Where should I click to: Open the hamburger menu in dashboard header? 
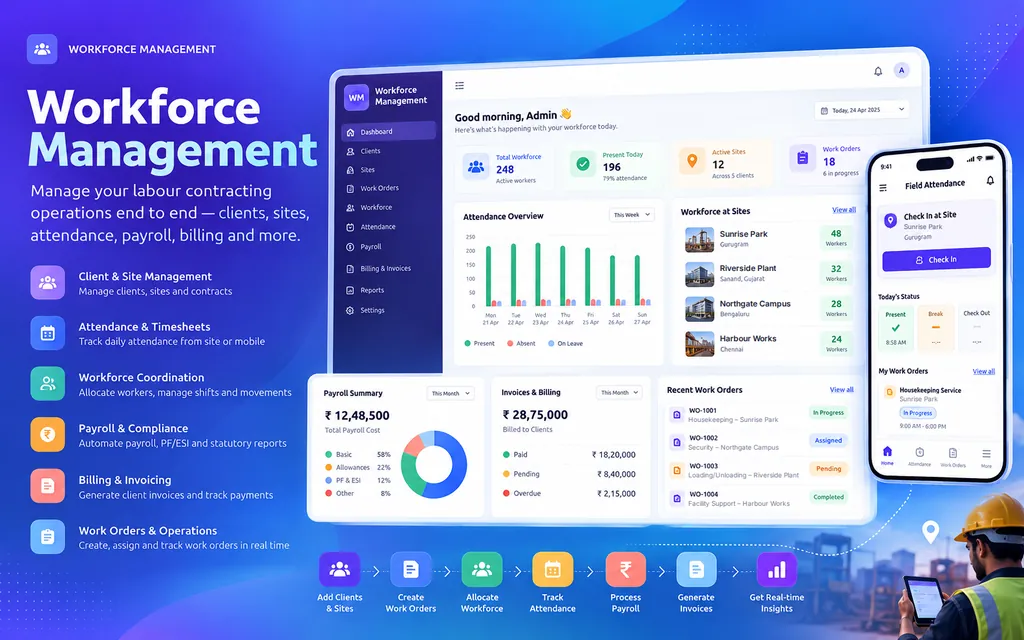coord(460,86)
